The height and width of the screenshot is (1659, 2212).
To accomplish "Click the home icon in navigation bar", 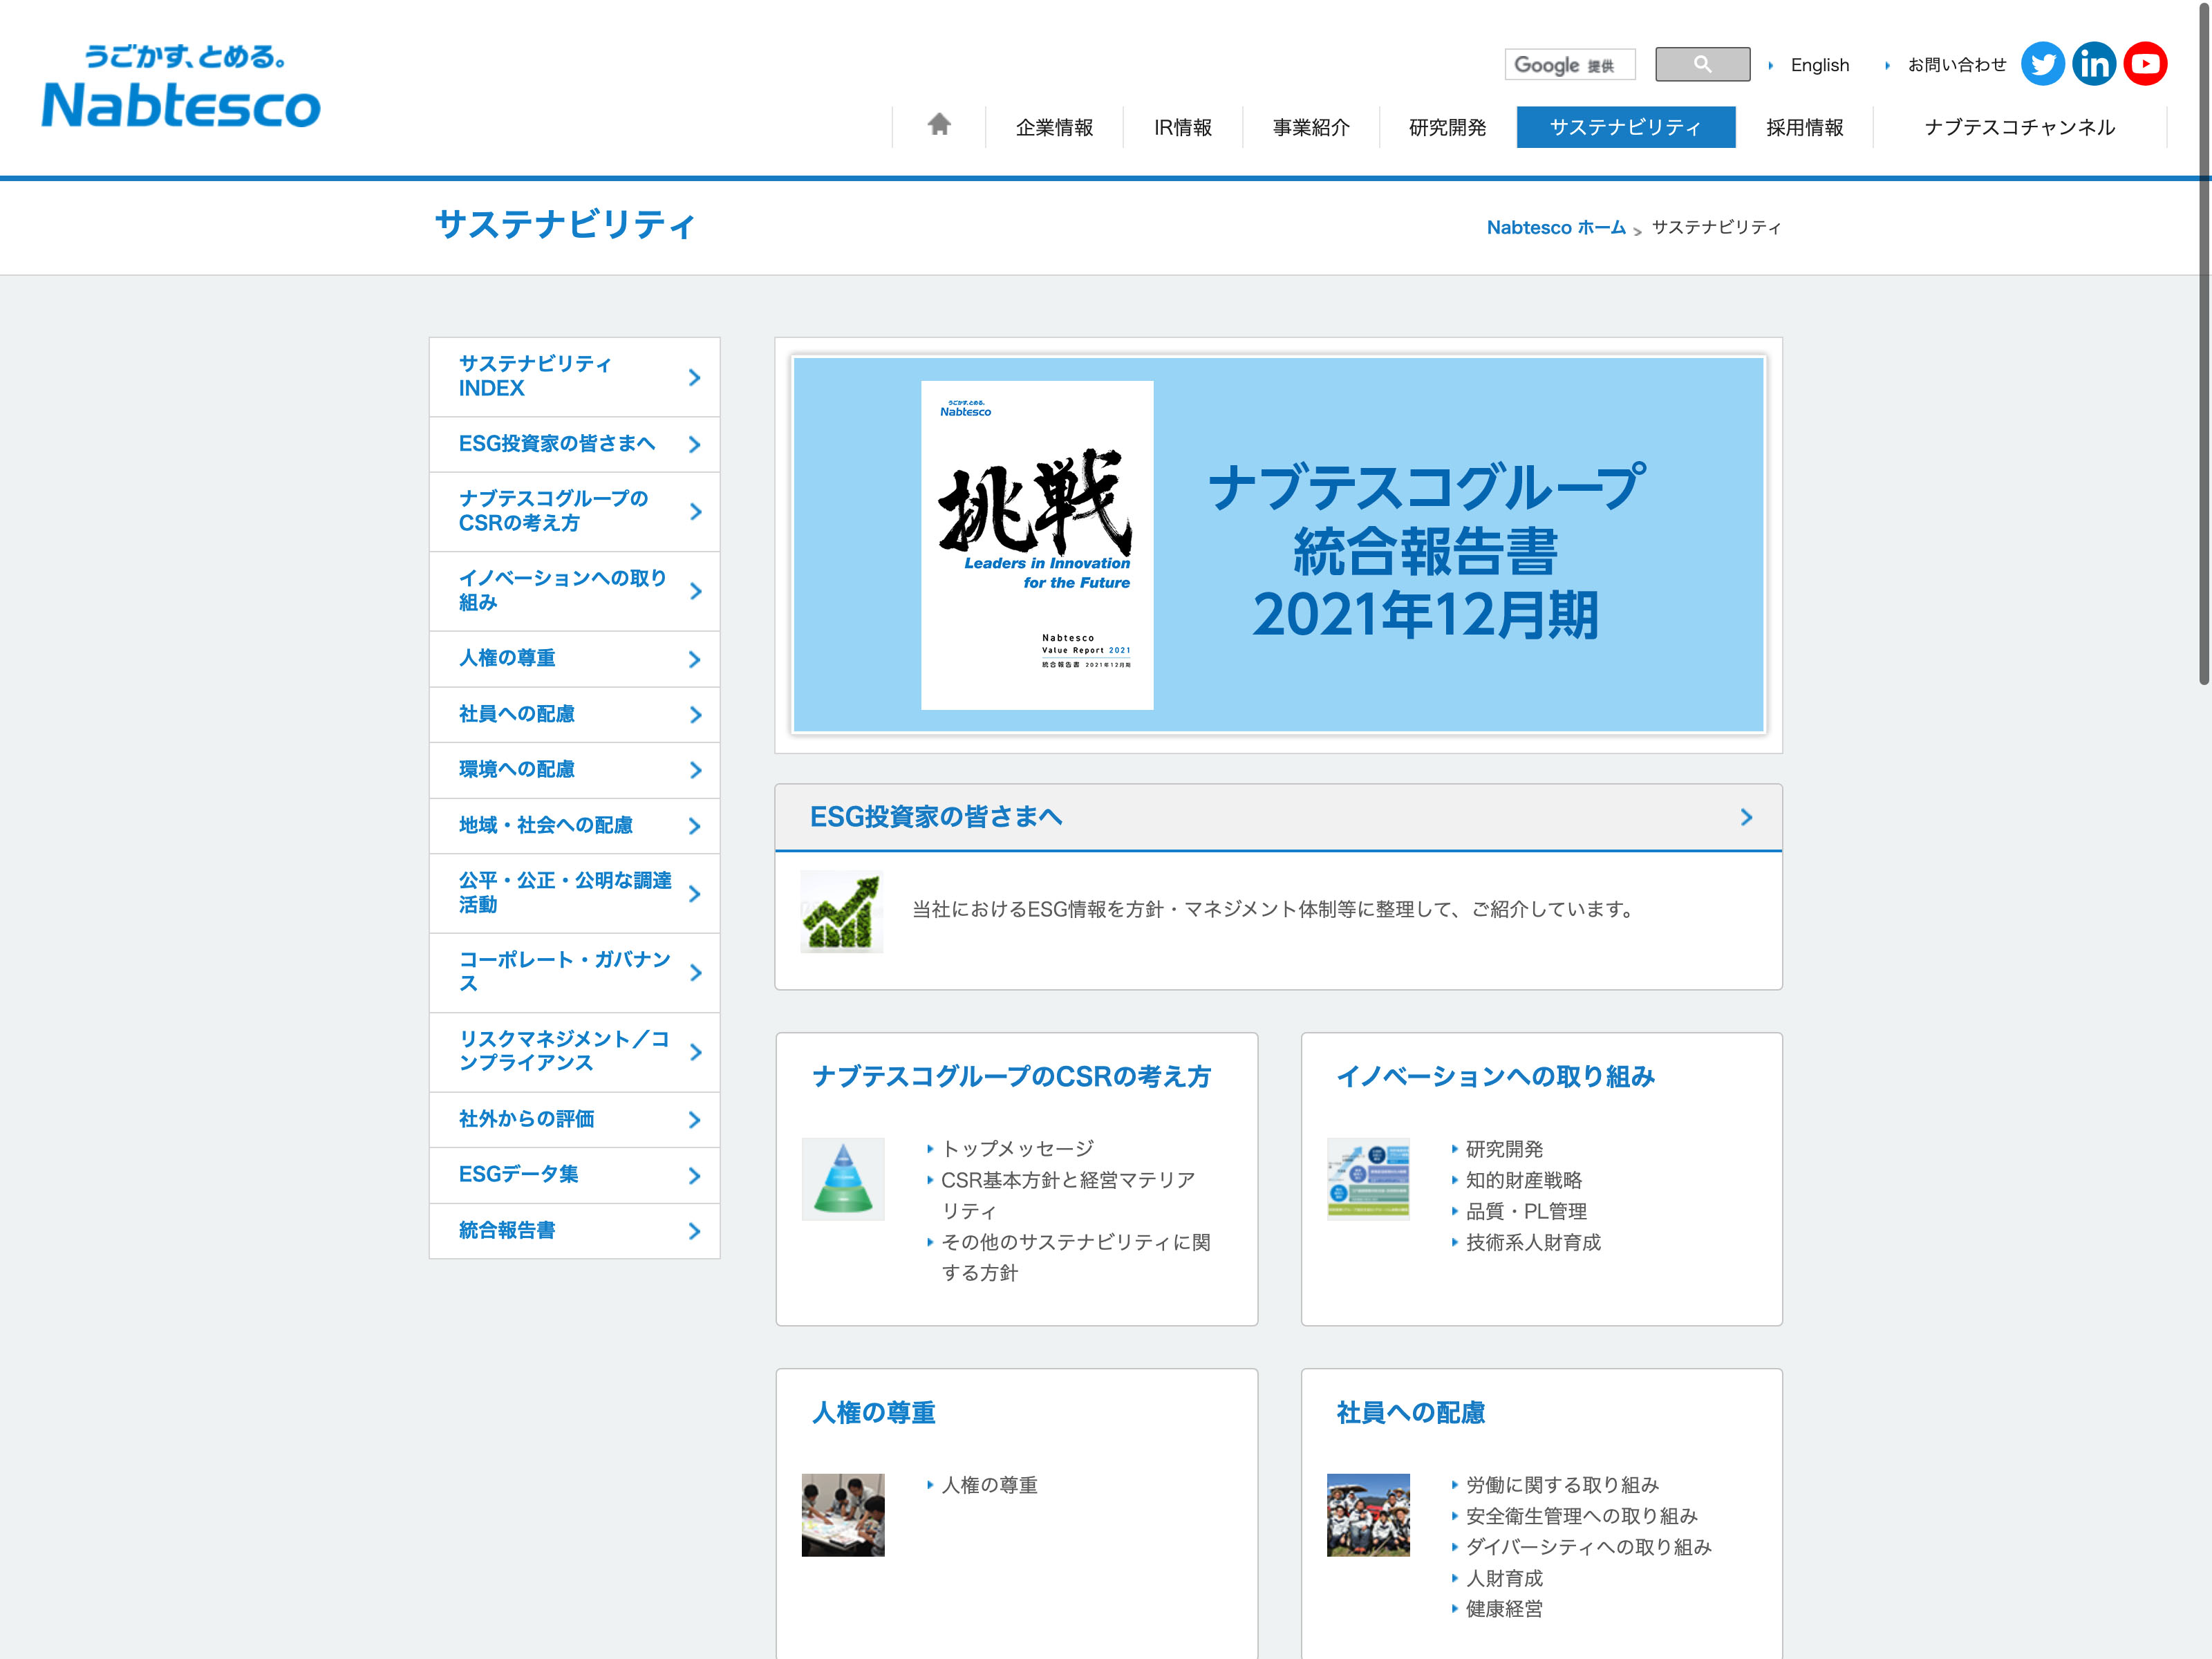I will pyautogui.click(x=938, y=125).
